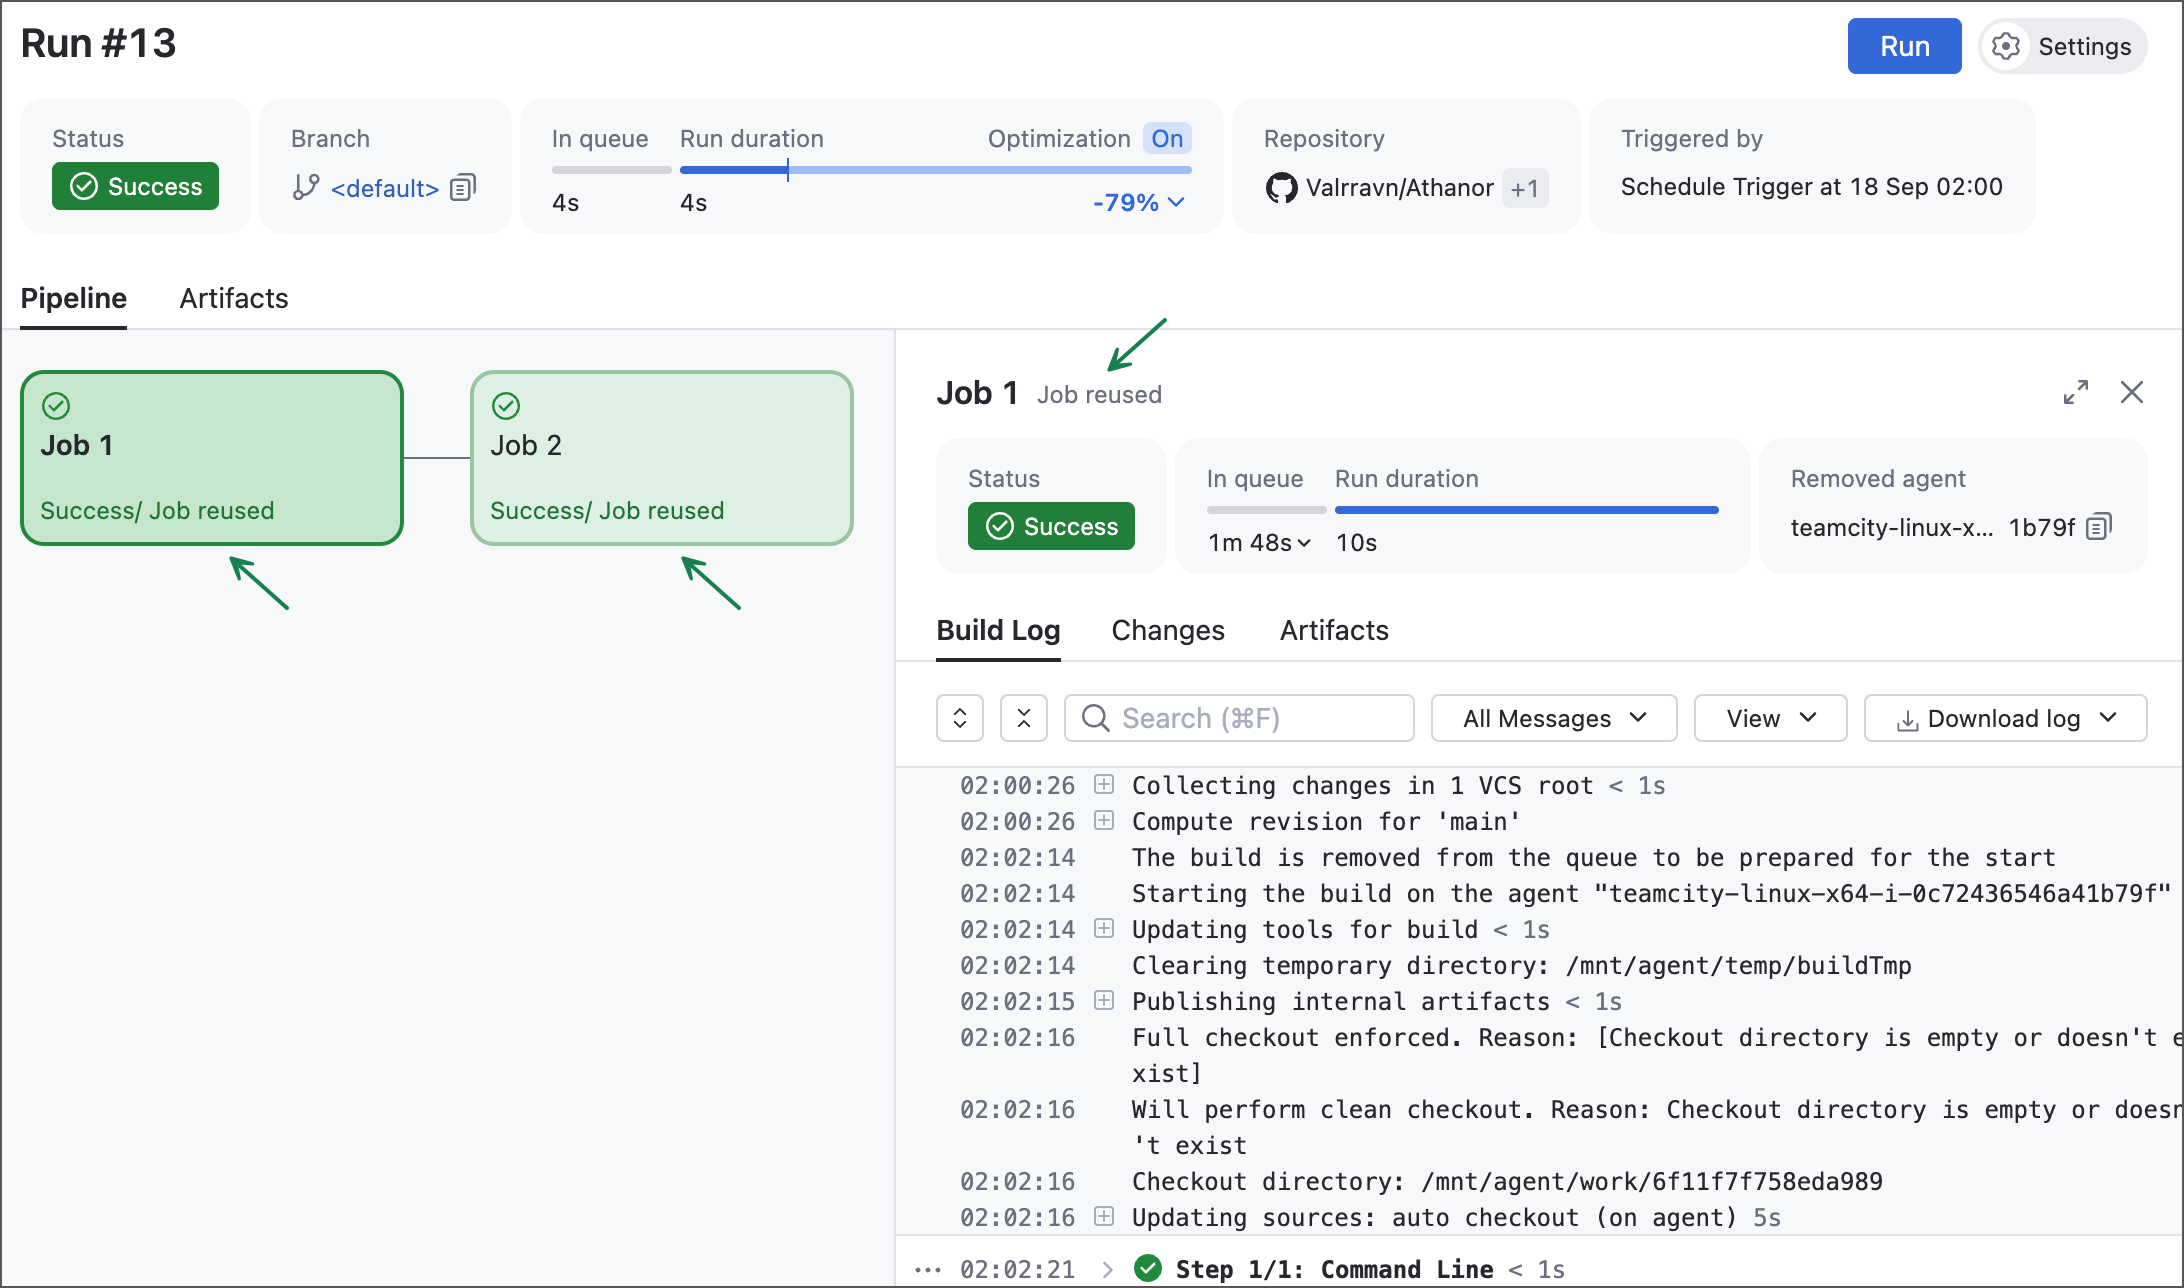Expand Job 1 panel to fullscreen
2184x1288 pixels.
tap(2076, 392)
